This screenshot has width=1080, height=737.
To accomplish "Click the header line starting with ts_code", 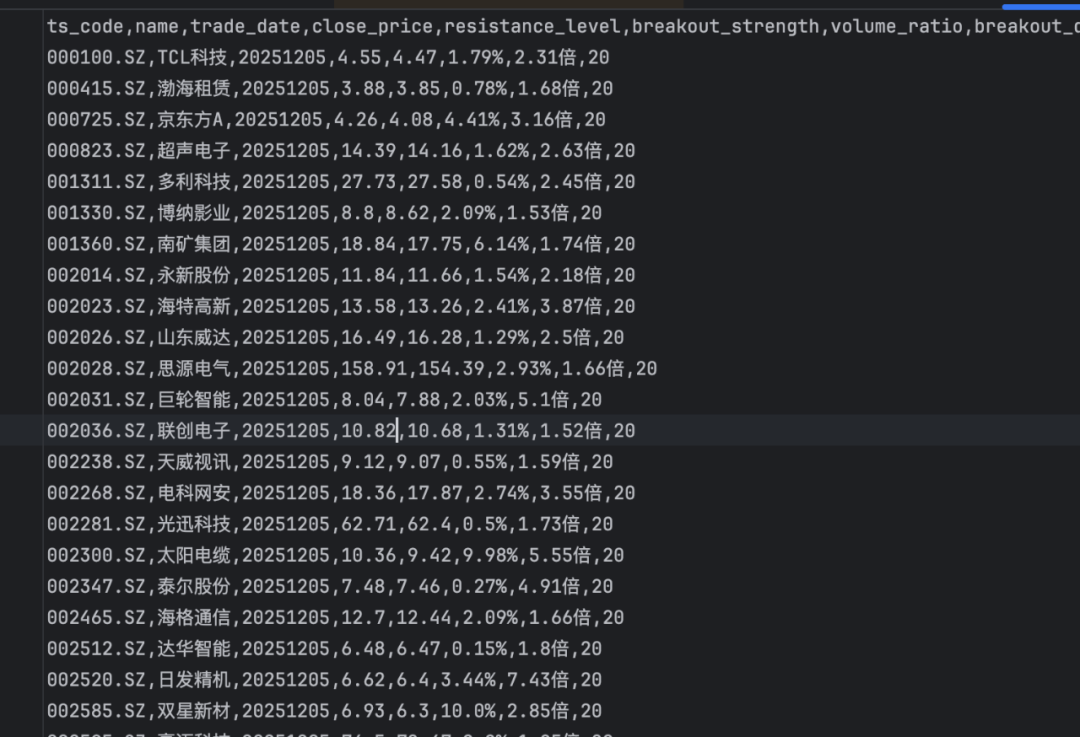I will click(563, 26).
